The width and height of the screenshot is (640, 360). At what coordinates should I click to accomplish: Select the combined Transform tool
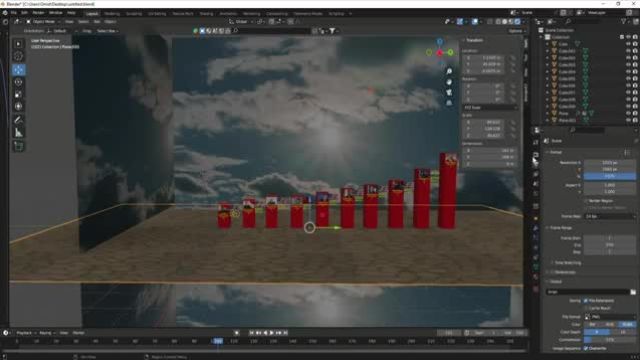tap(18, 107)
